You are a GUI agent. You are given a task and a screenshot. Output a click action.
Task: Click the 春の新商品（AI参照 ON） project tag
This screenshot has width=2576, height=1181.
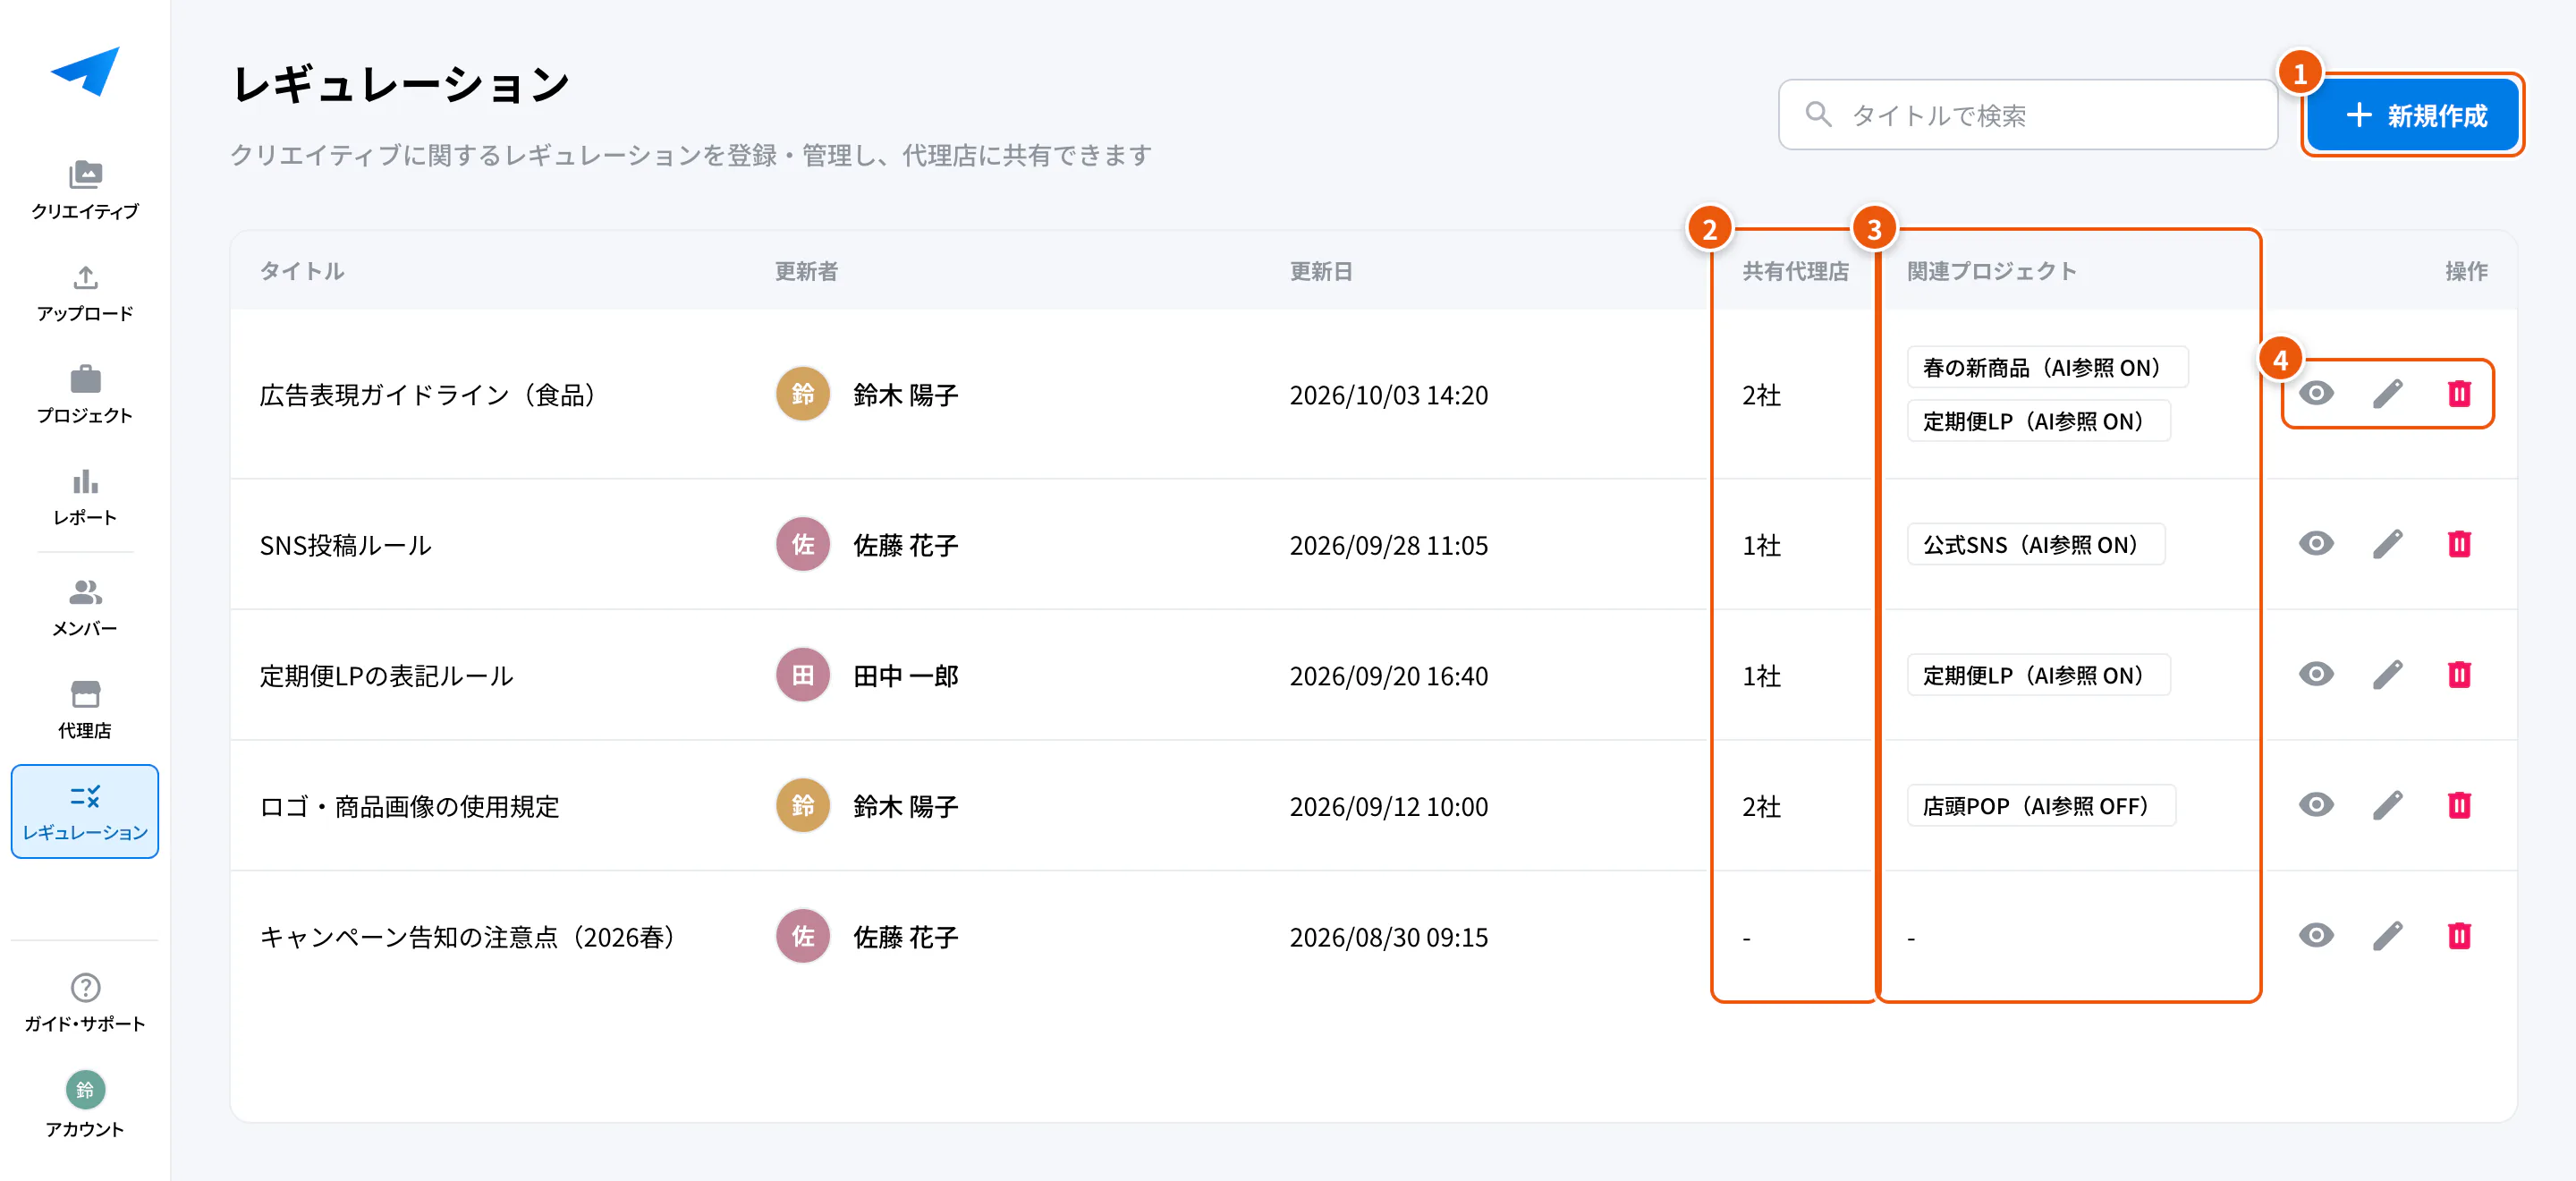click(x=2047, y=367)
